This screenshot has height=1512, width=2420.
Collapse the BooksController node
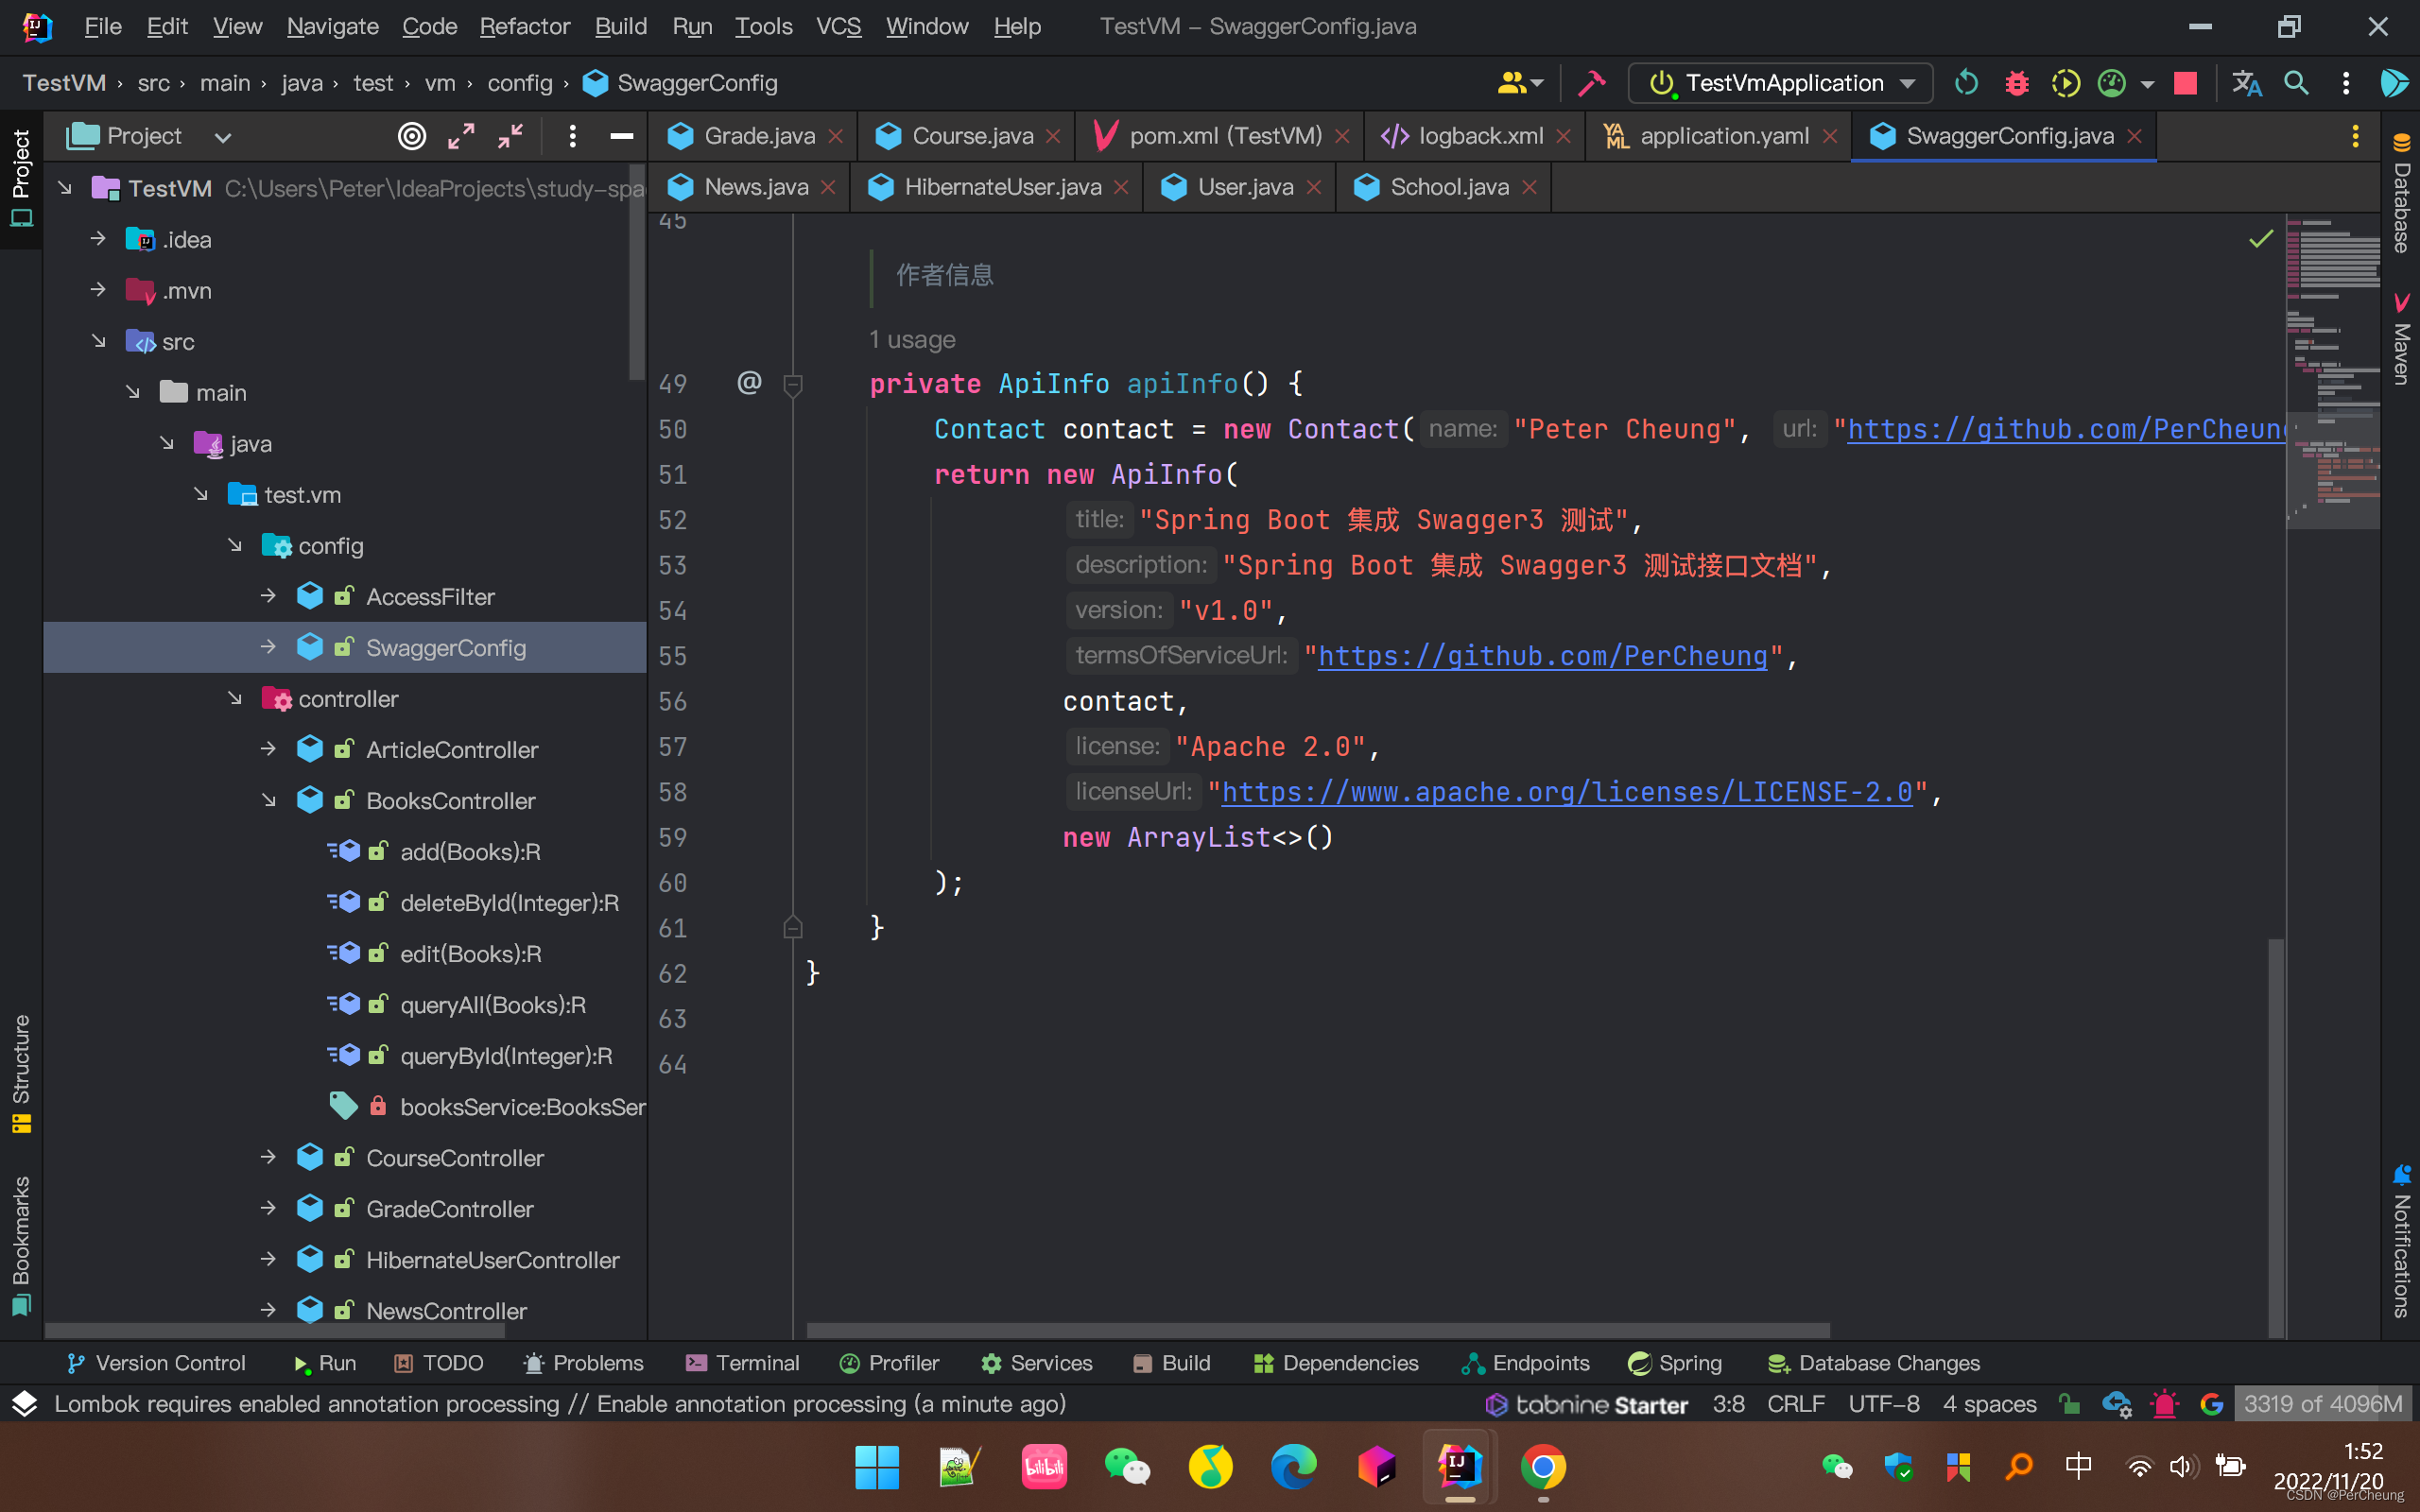[x=268, y=800]
